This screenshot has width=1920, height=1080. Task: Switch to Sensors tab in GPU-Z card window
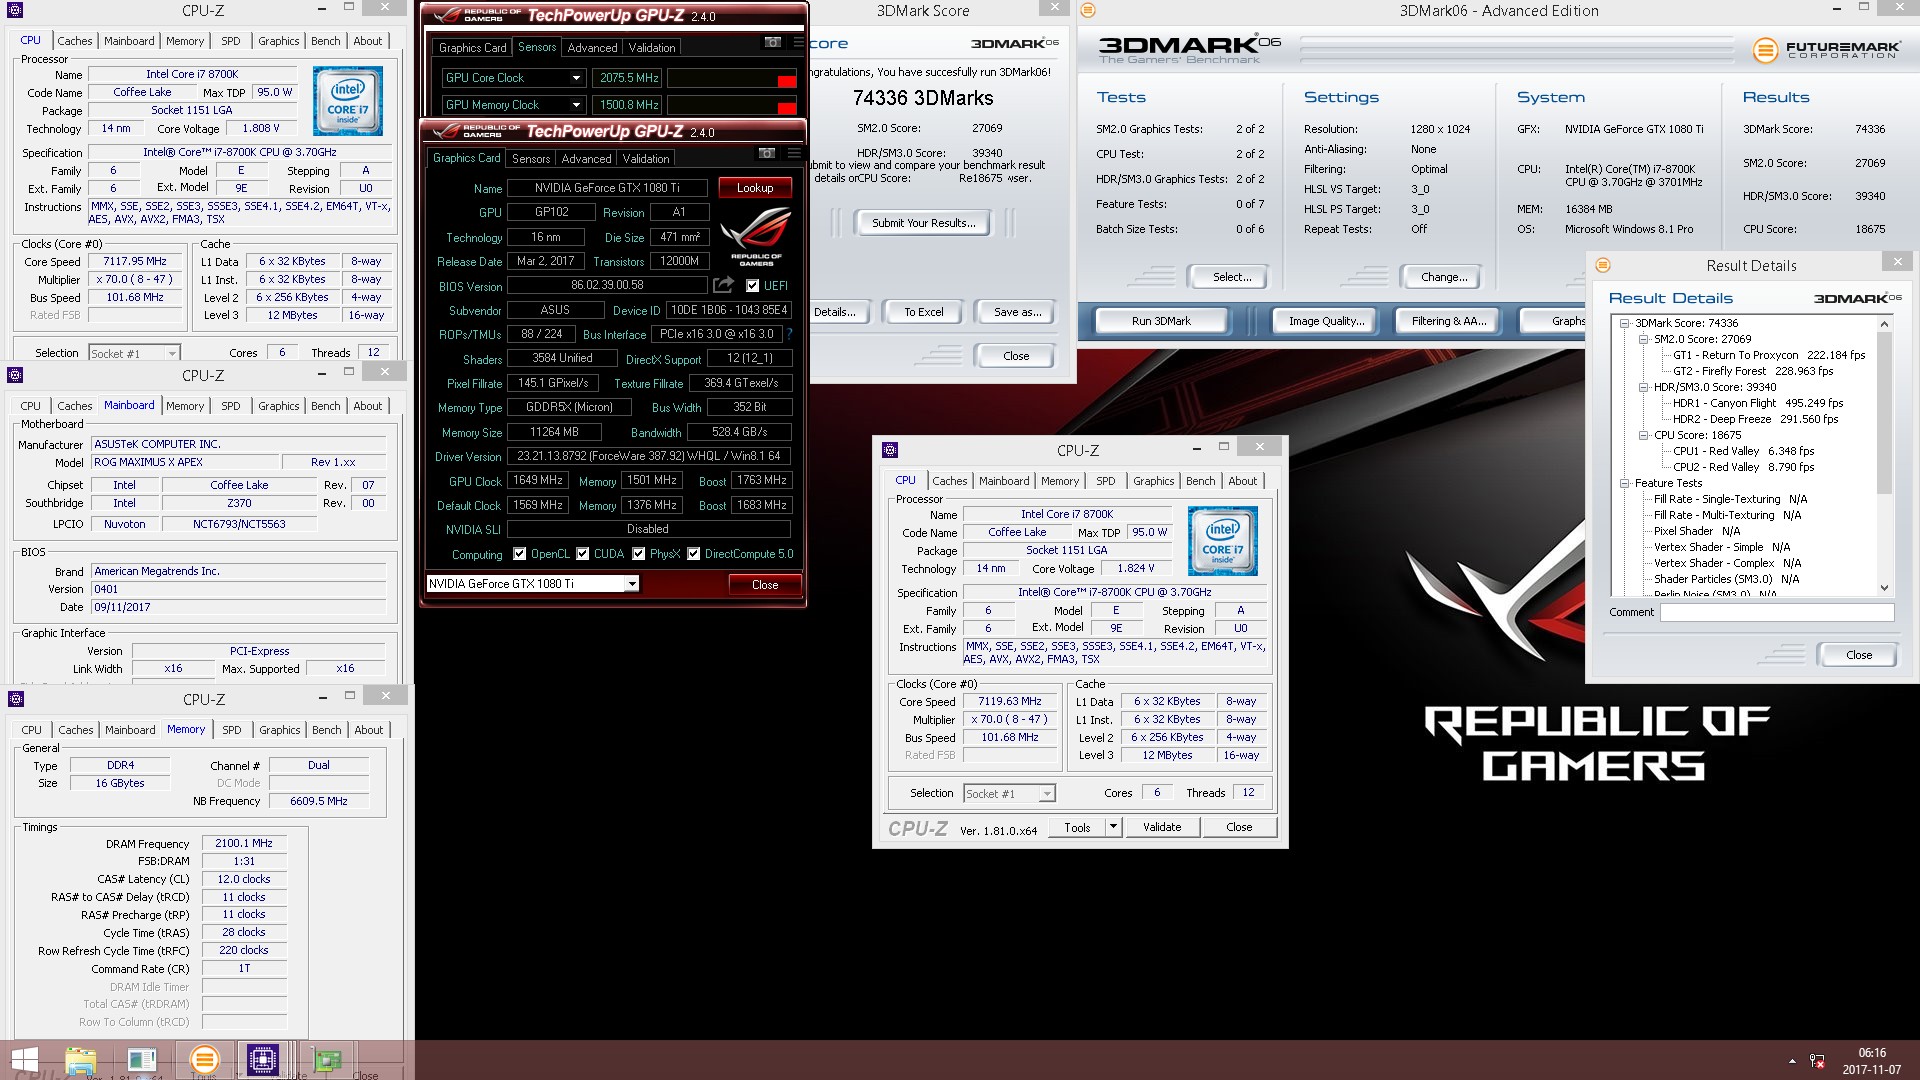point(531,159)
